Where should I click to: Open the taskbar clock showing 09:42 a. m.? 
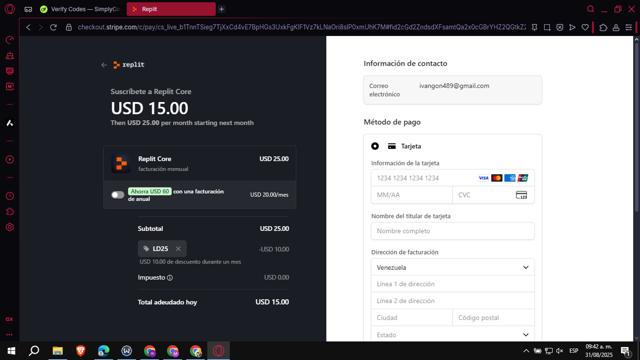[599, 351]
